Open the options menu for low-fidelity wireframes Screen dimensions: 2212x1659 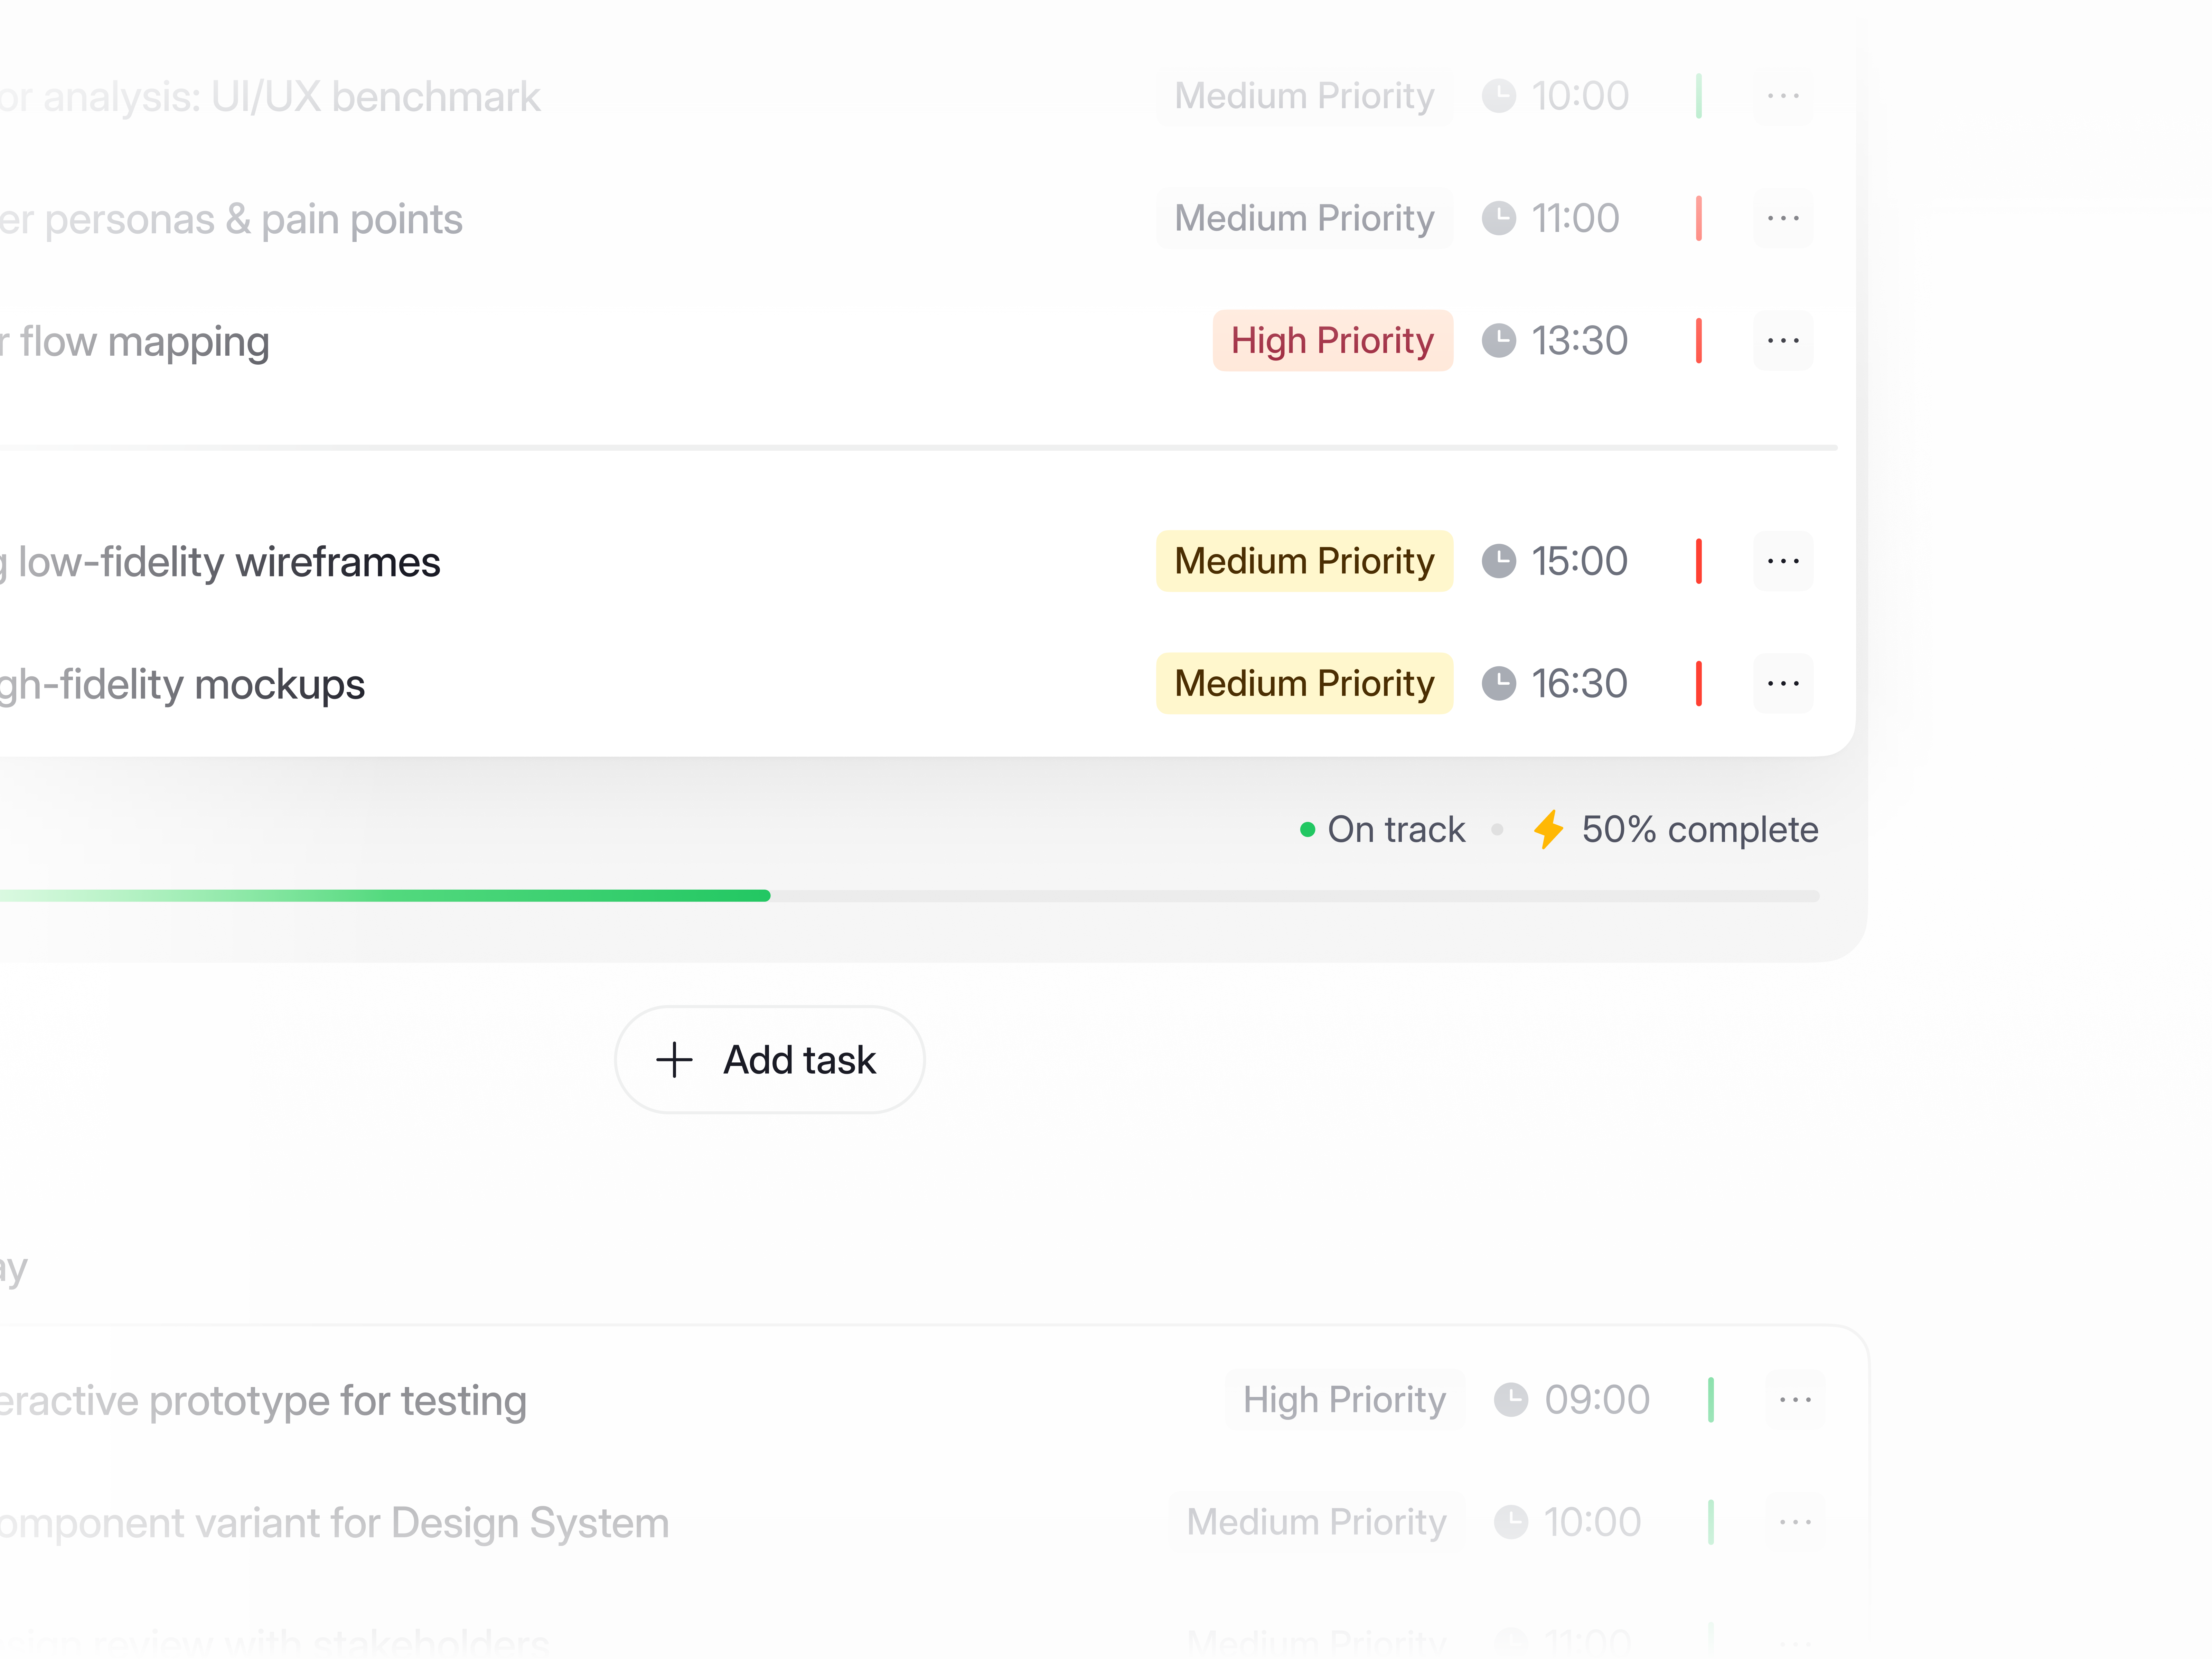coord(1783,561)
